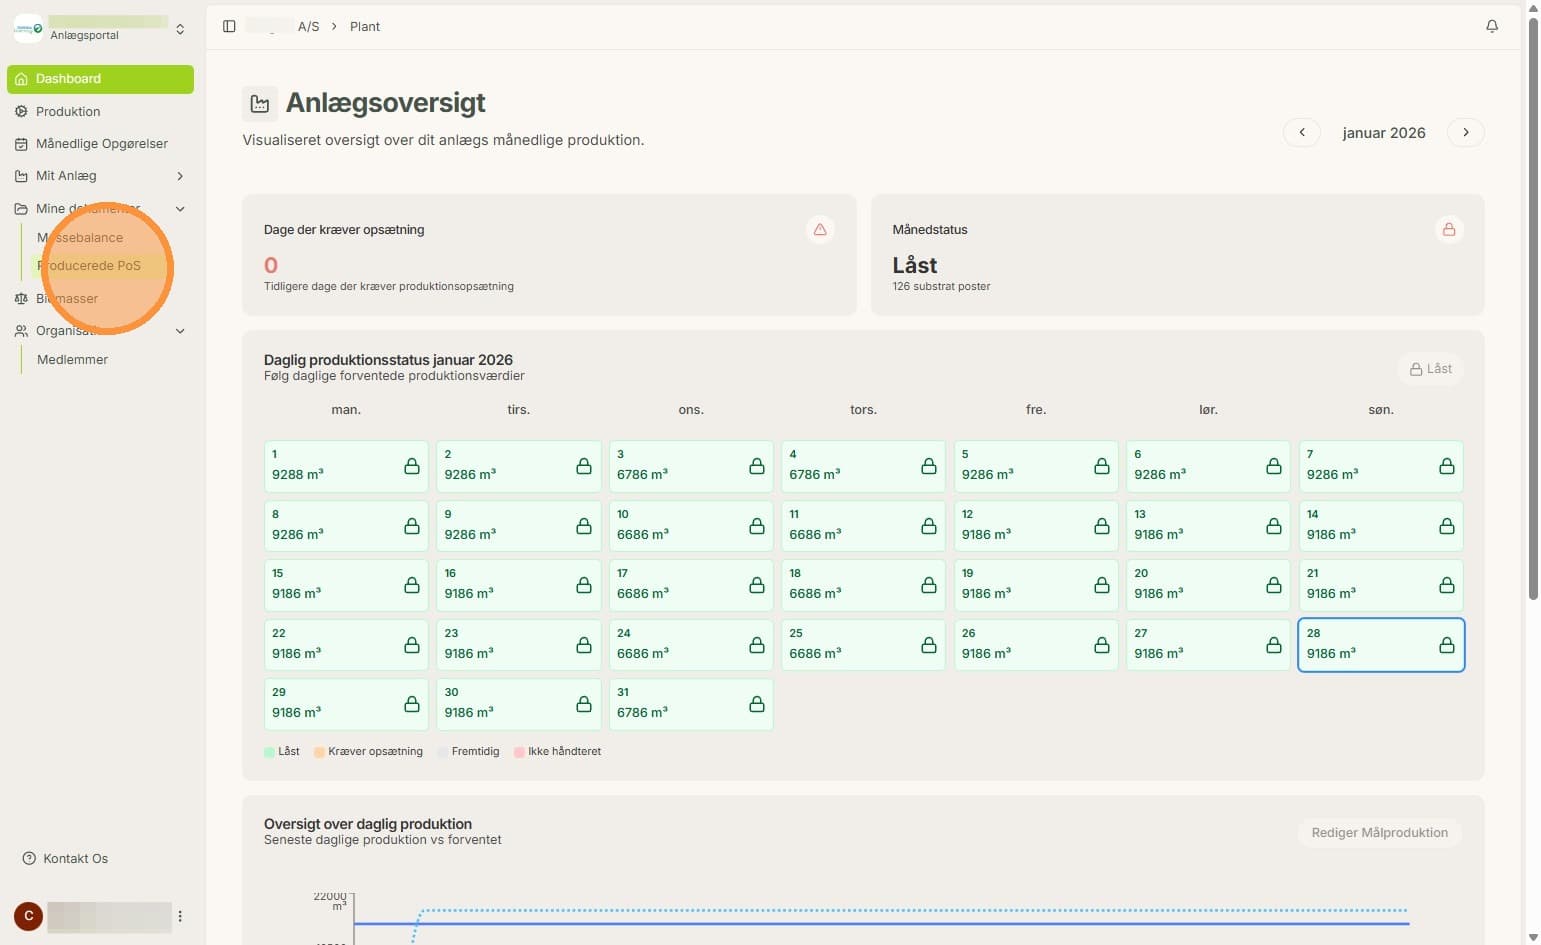Collapse the Organisation section chevron

[x=180, y=331]
